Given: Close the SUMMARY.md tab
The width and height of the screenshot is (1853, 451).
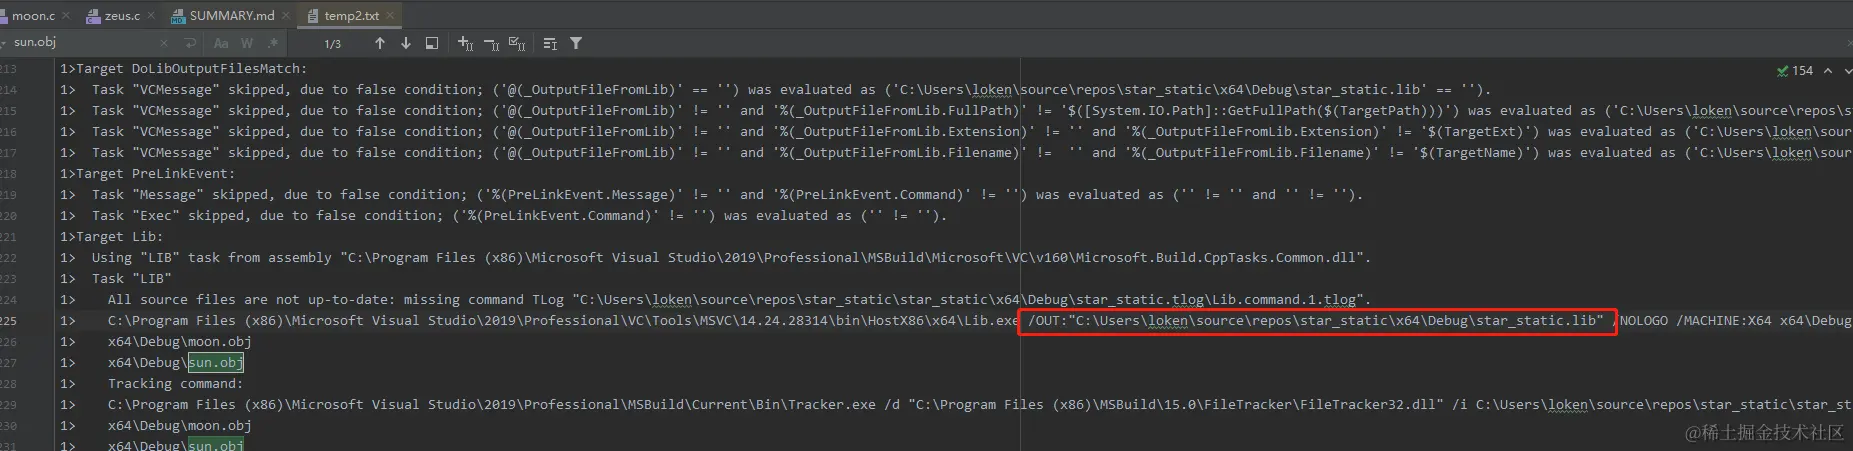Looking at the screenshot, I should click(x=285, y=15).
